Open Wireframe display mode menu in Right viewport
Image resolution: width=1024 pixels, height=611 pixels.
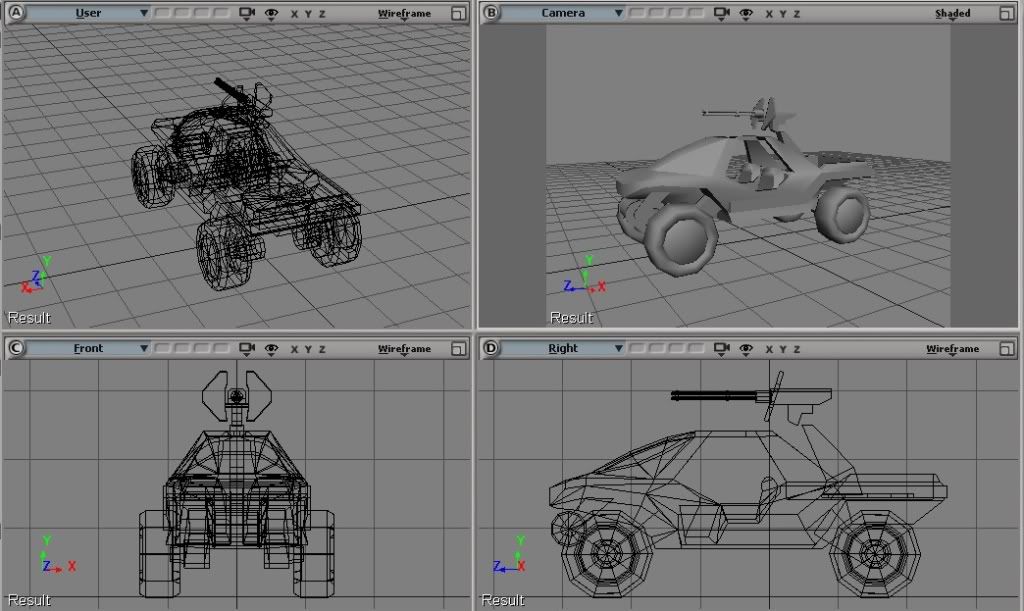click(x=952, y=349)
